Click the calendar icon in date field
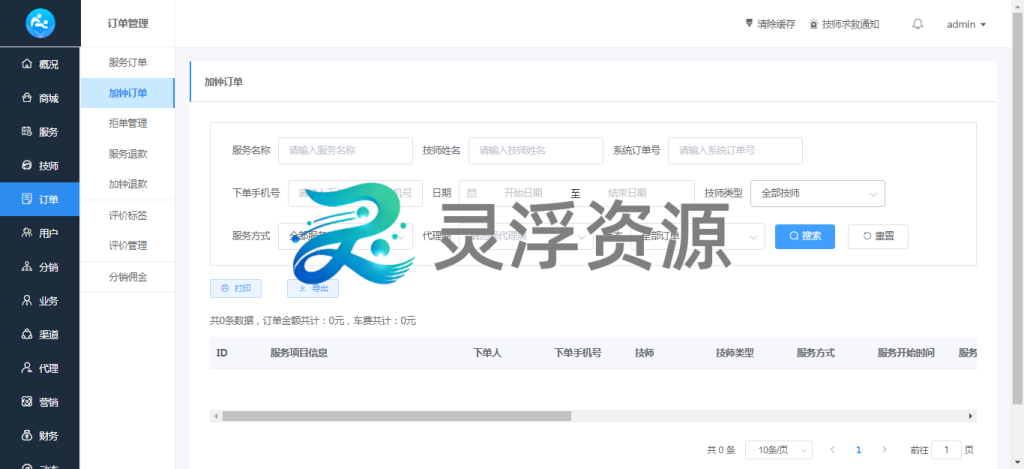Image resolution: width=1024 pixels, height=469 pixels. 472,193
